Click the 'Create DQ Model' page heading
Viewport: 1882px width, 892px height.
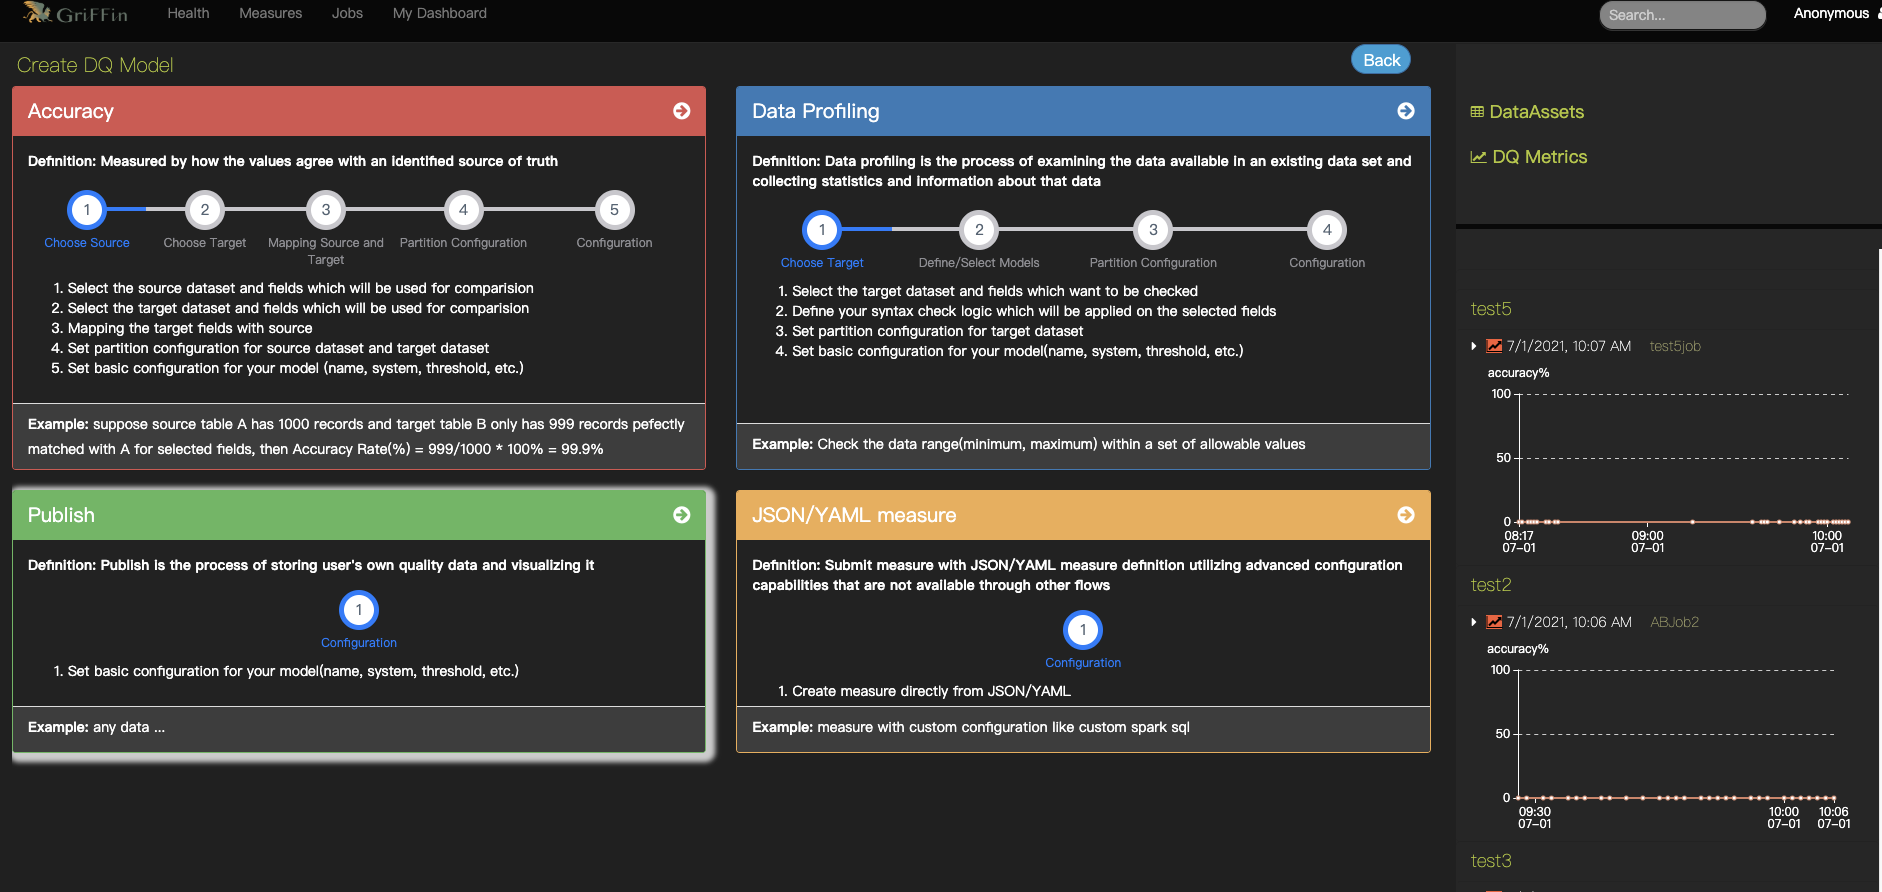pos(95,65)
